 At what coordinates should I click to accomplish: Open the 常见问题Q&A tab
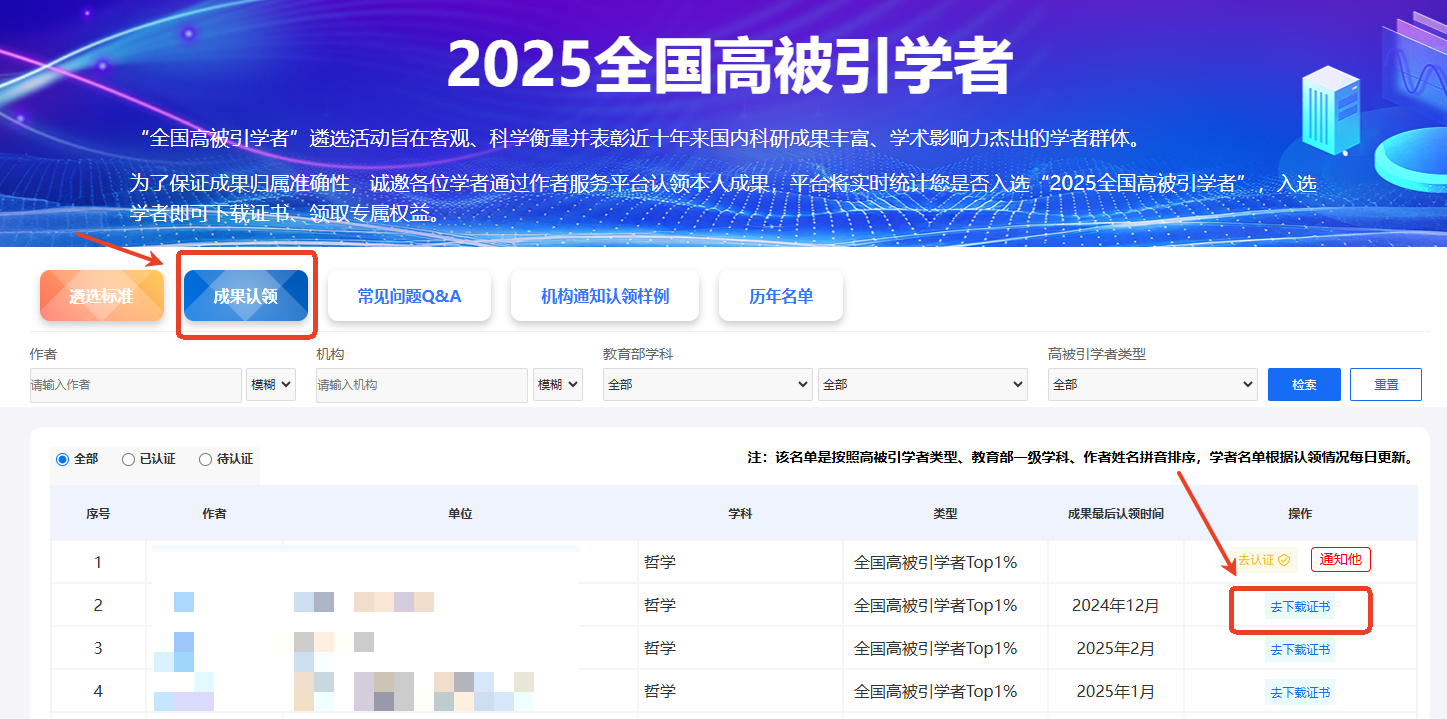(x=409, y=296)
